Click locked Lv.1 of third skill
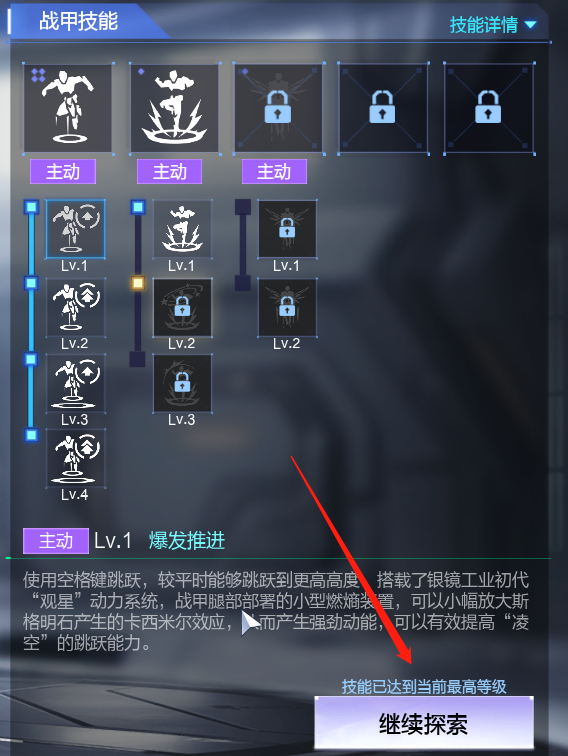This screenshot has width=568, height=756. pyautogui.click(x=287, y=229)
